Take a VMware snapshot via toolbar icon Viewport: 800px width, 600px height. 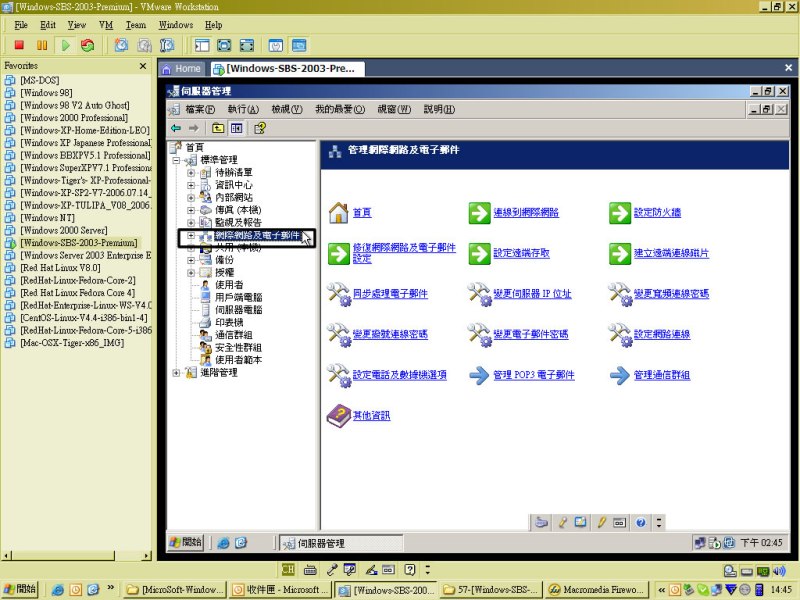121,45
